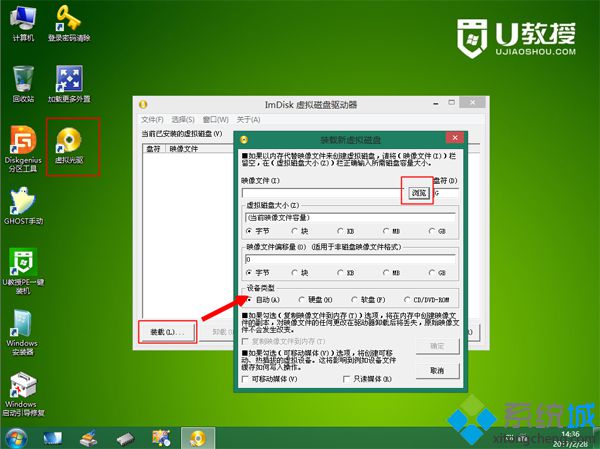Open the 计算机 desktop icon

(23, 24)
